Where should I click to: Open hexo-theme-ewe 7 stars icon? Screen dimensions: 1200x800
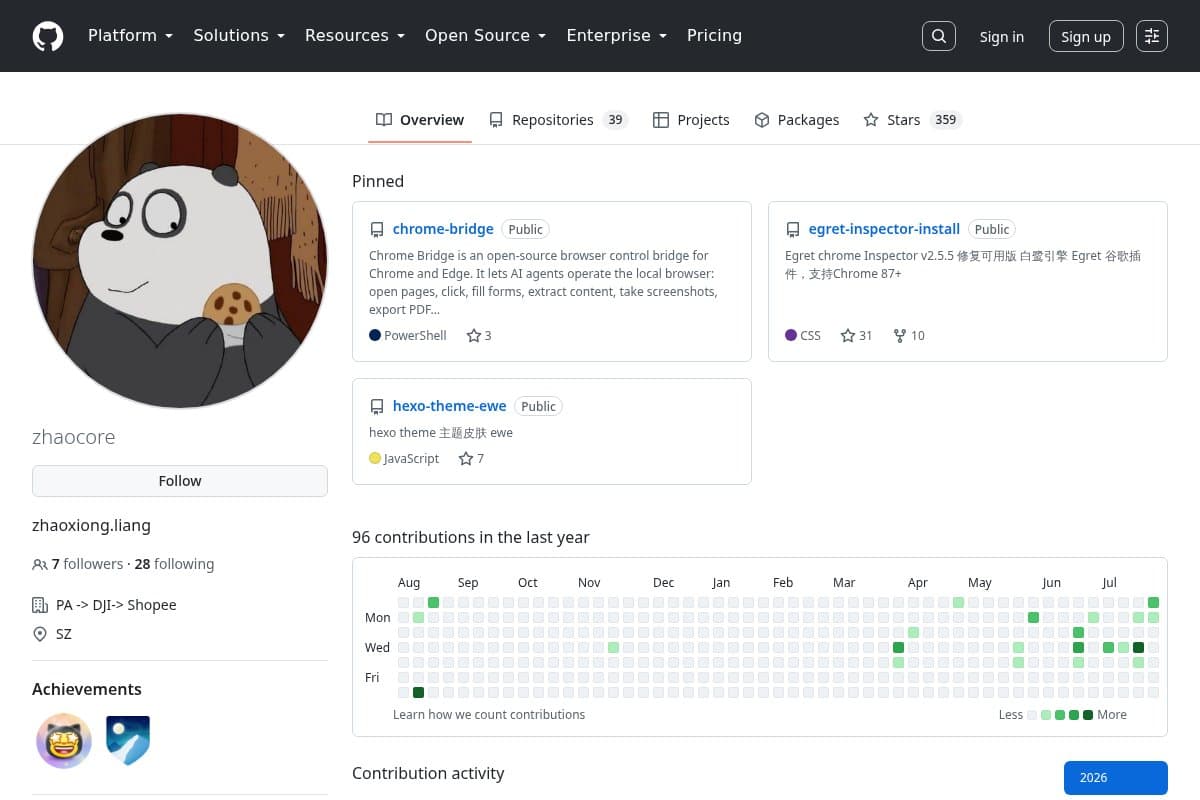466,459
